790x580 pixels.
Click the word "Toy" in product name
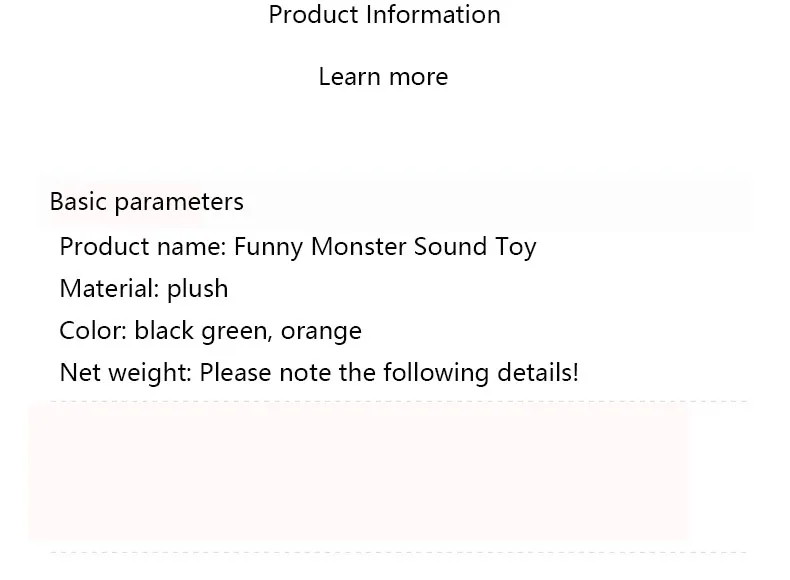click(516, 247)
